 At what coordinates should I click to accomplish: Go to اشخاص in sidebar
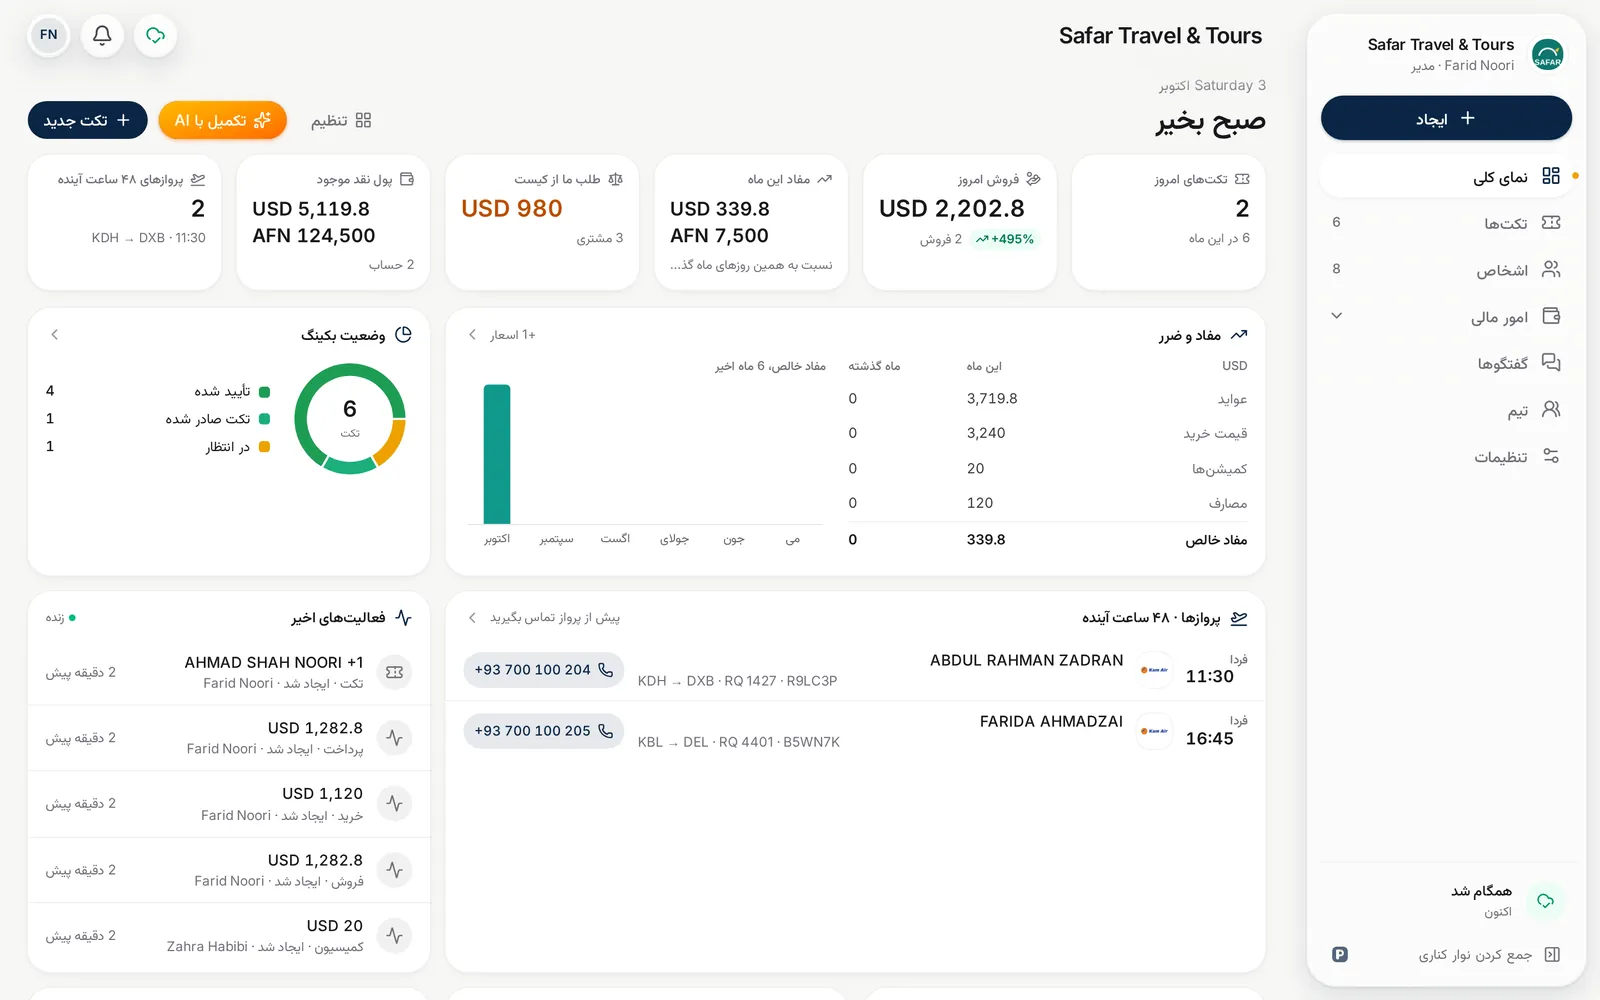[1446, 270]
